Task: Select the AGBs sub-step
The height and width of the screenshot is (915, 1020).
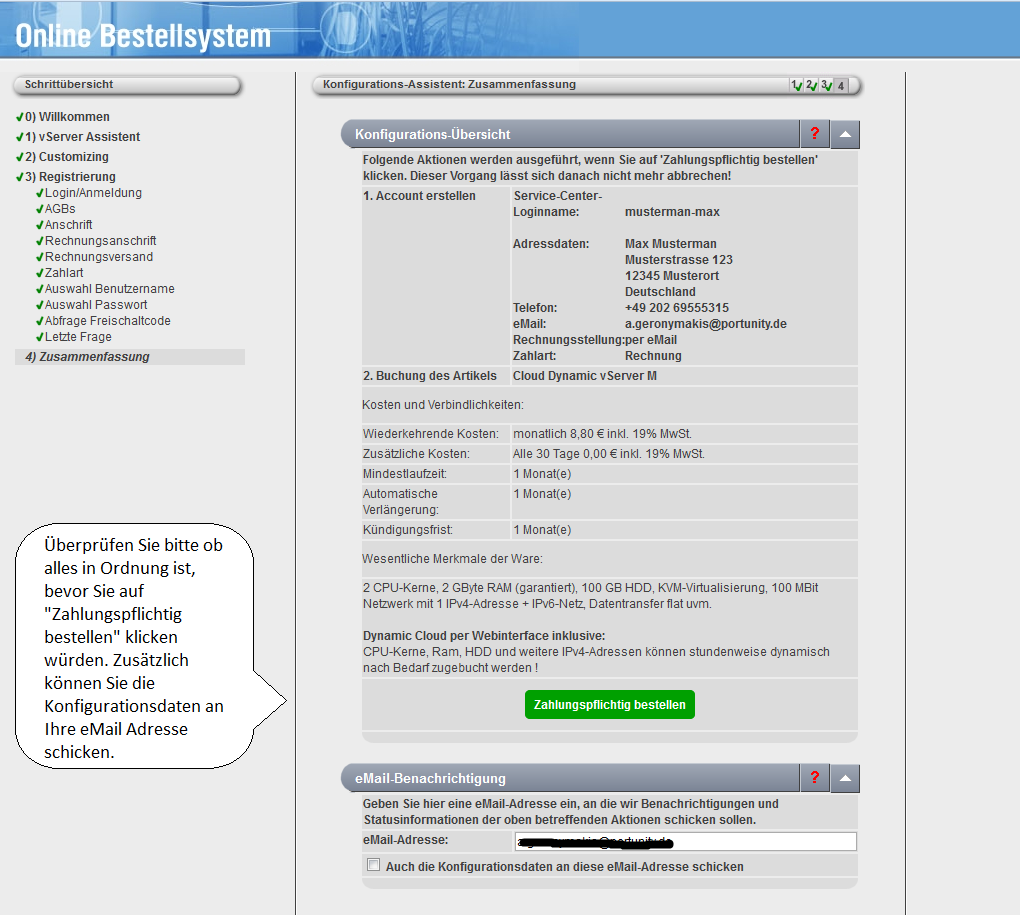Action: 60,209
